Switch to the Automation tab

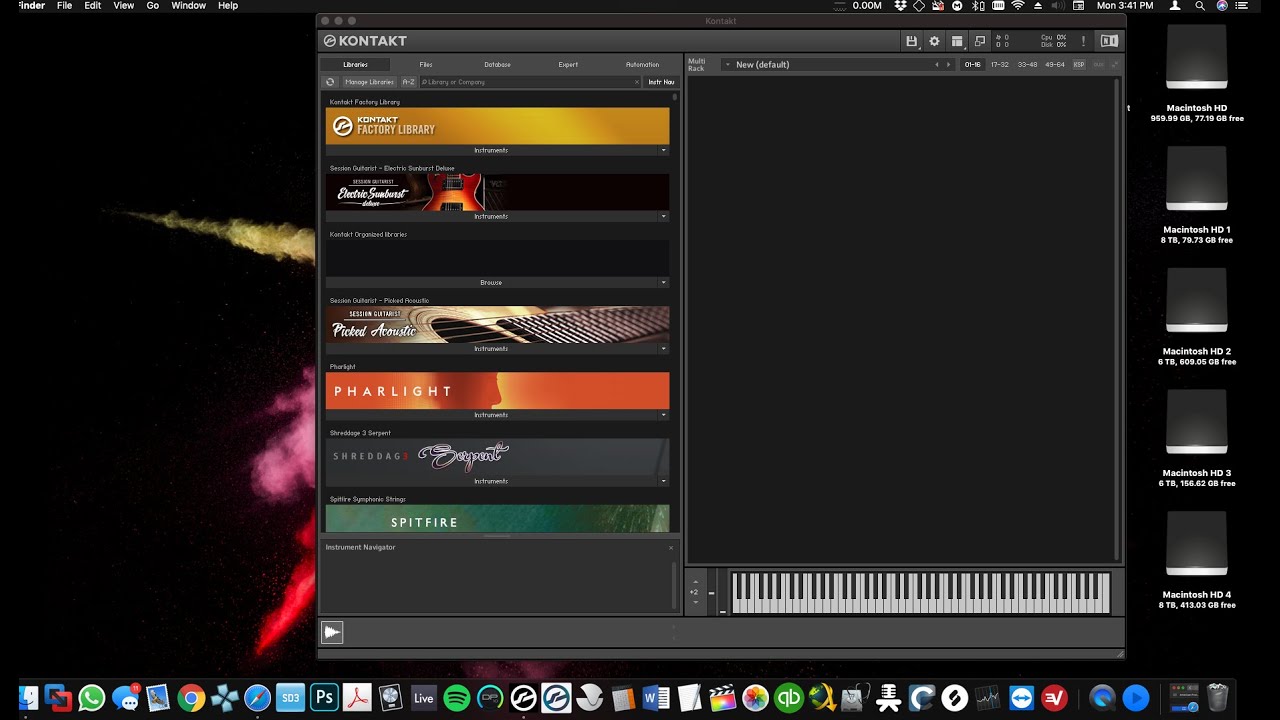642,64
